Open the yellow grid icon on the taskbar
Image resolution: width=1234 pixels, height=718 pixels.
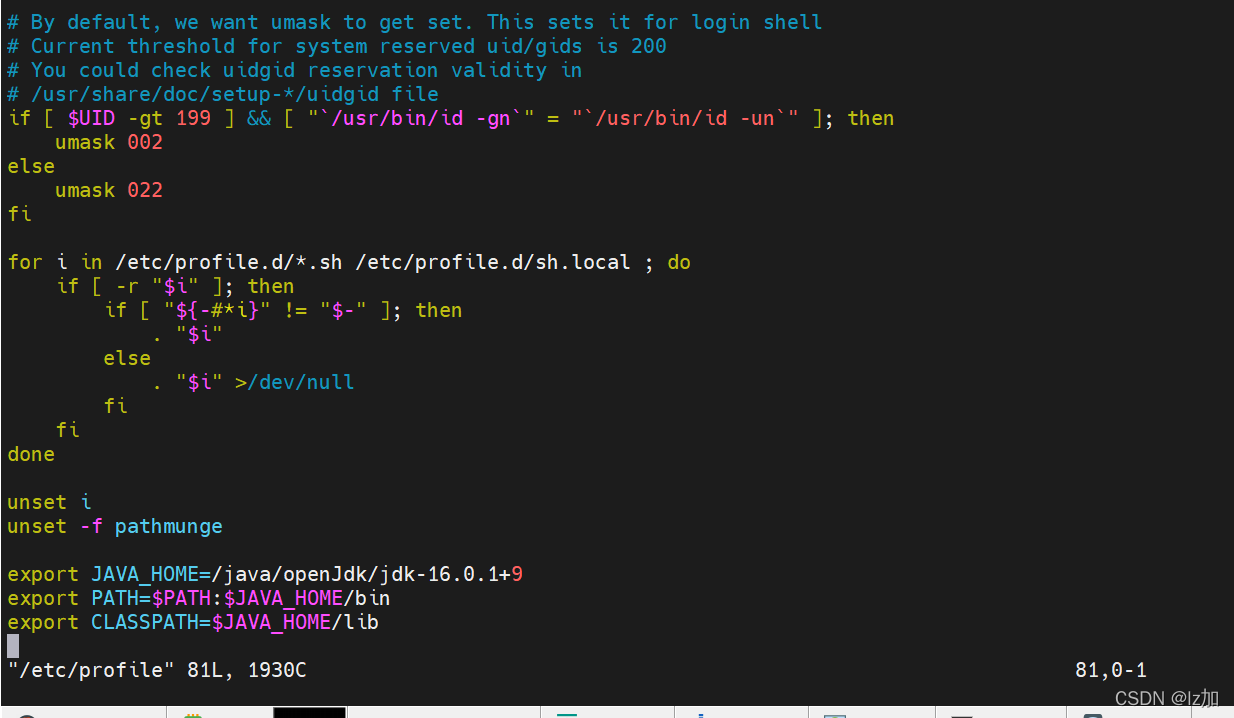192,714
